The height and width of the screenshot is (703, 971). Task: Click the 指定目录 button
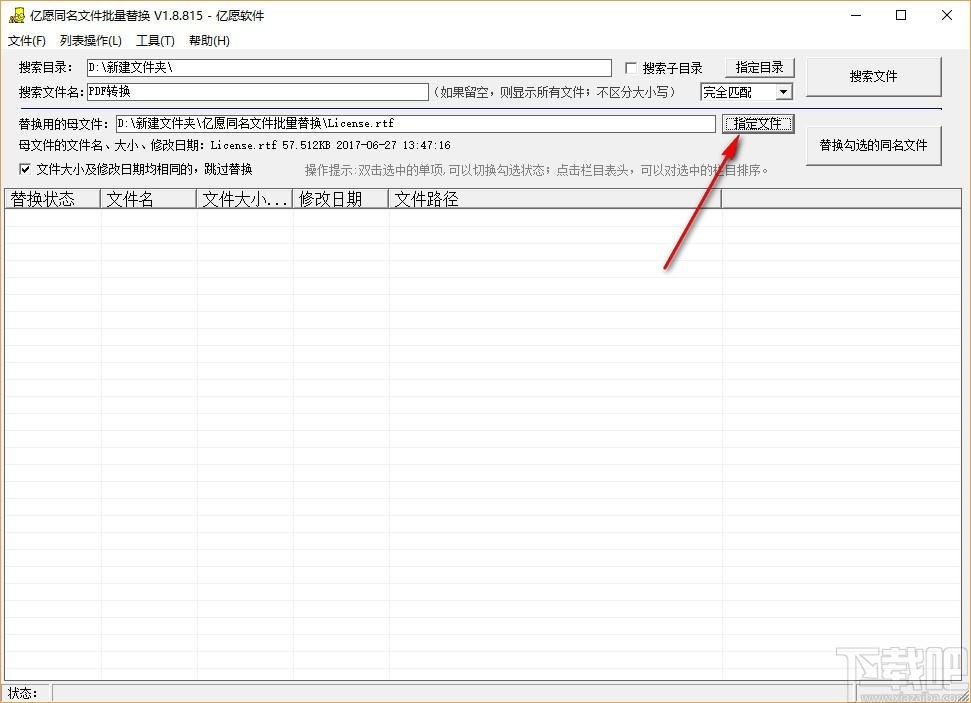(x=759, y=68)
